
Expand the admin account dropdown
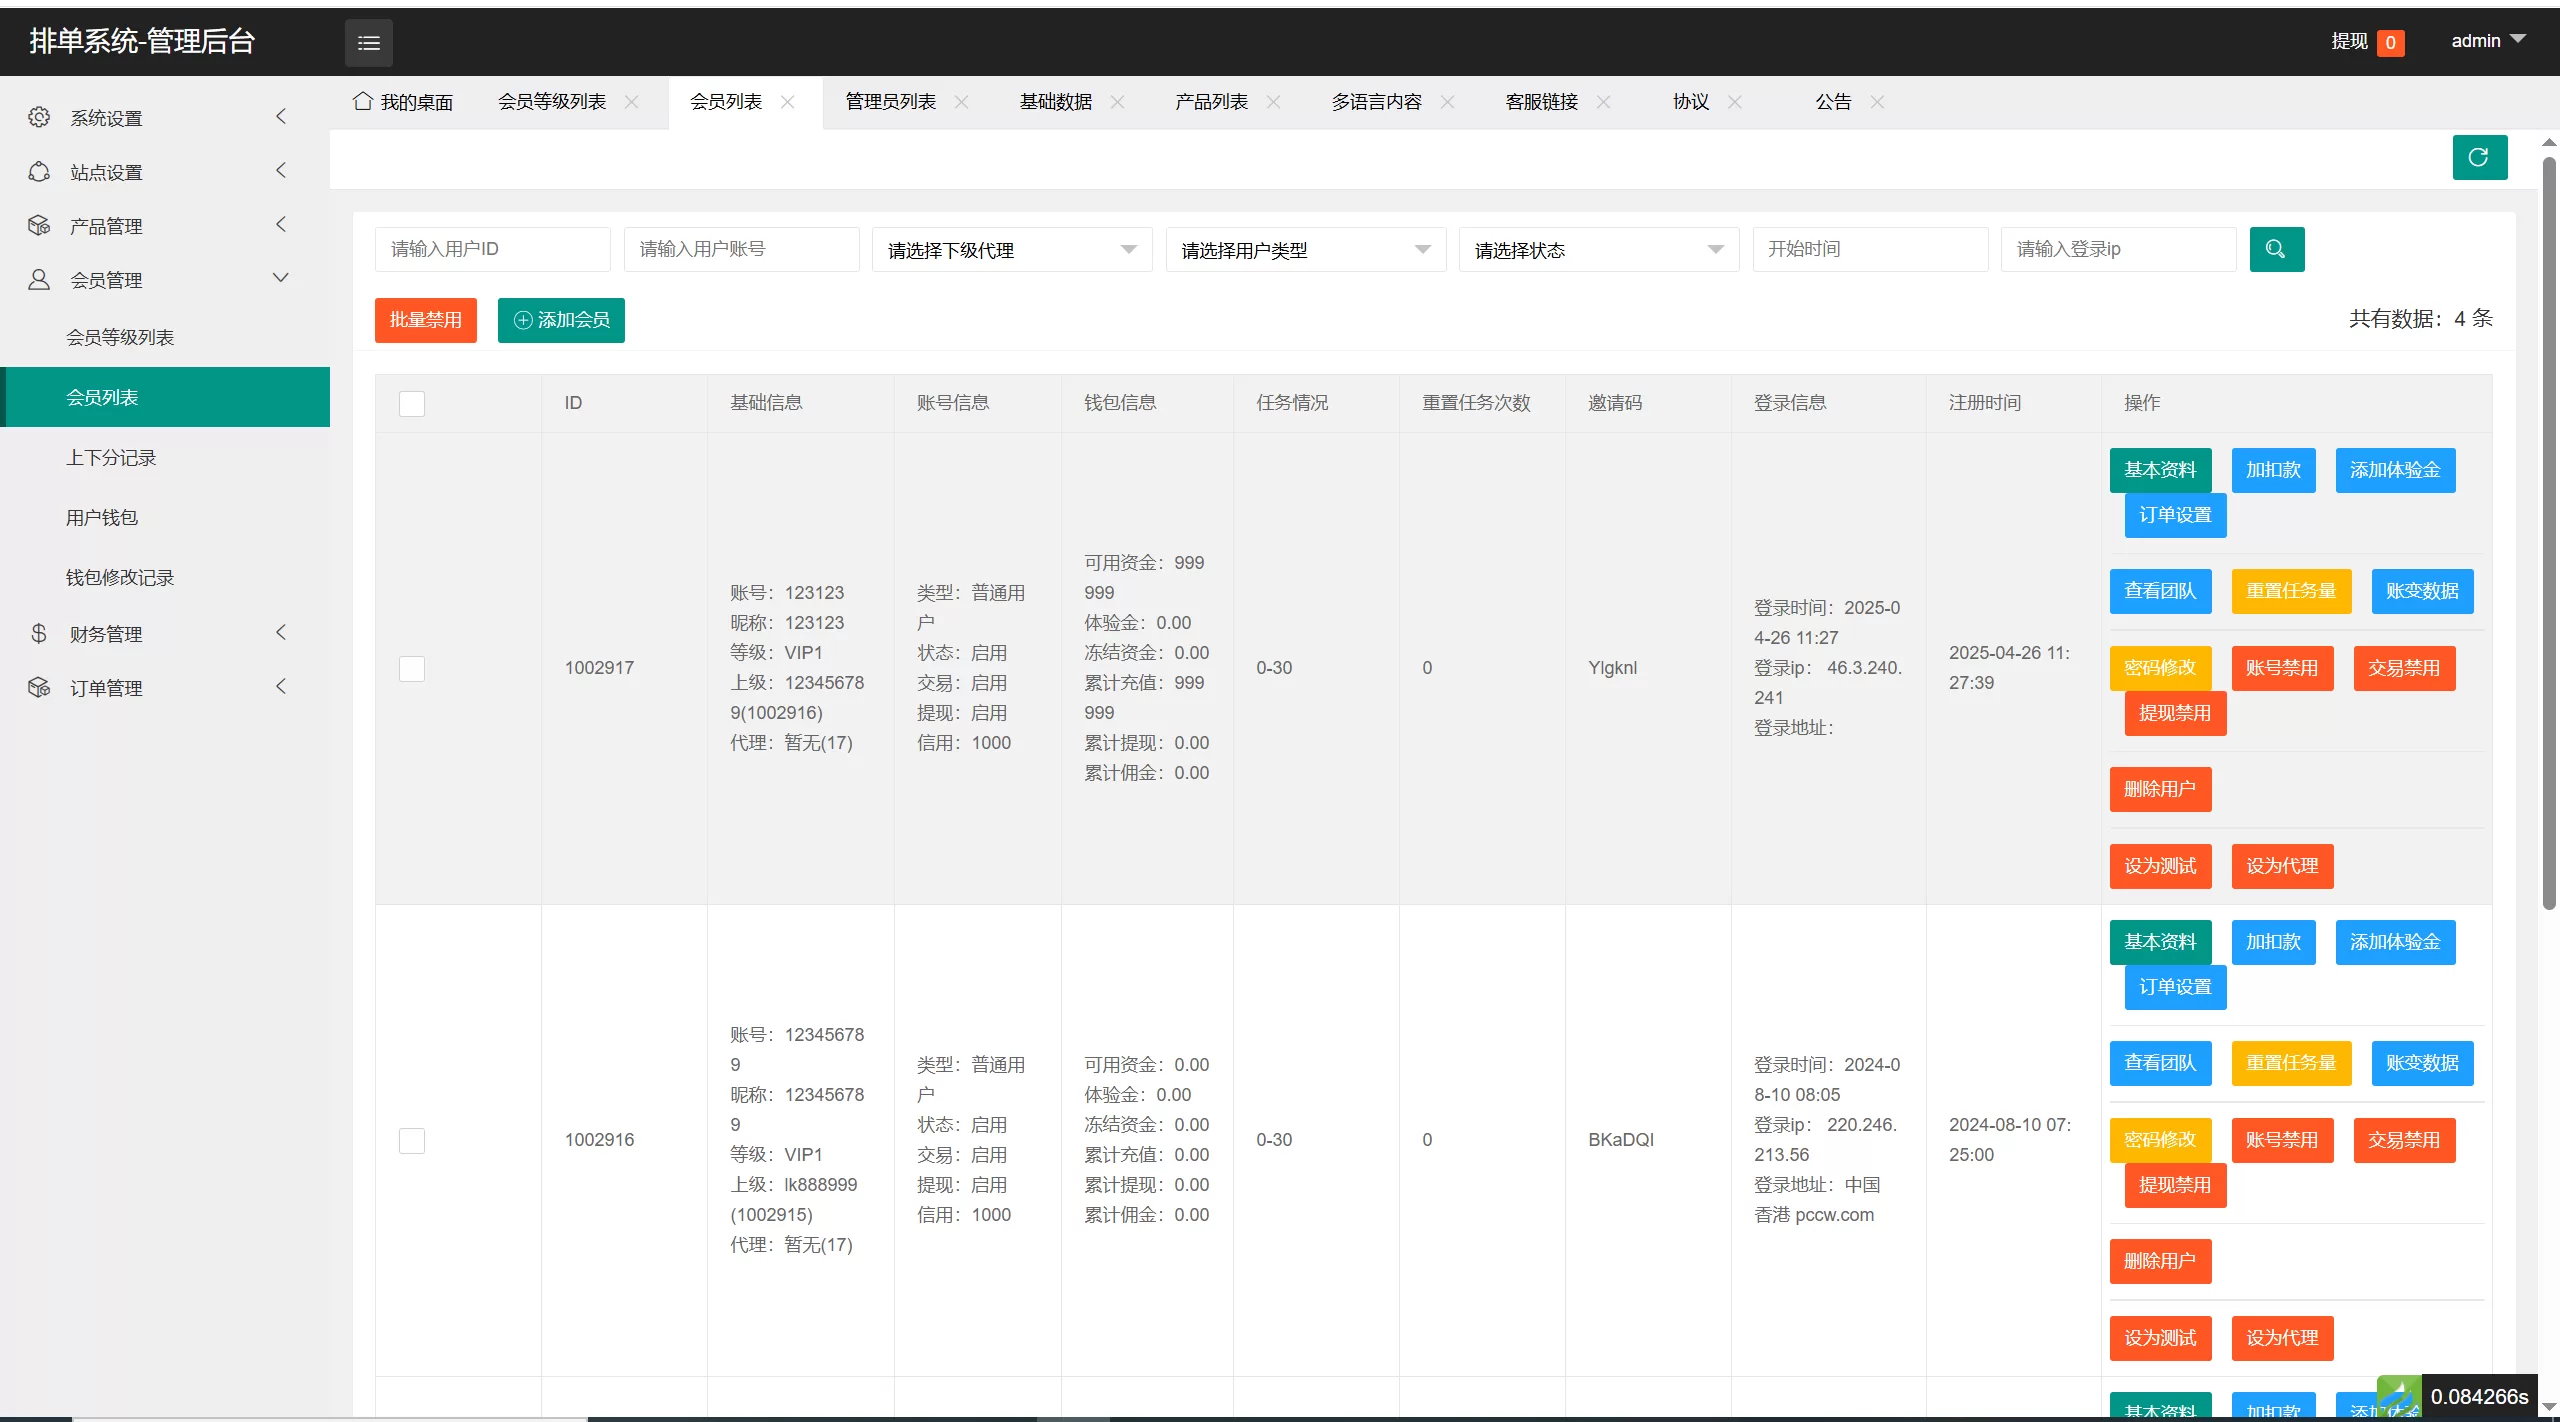point(2487,41)
